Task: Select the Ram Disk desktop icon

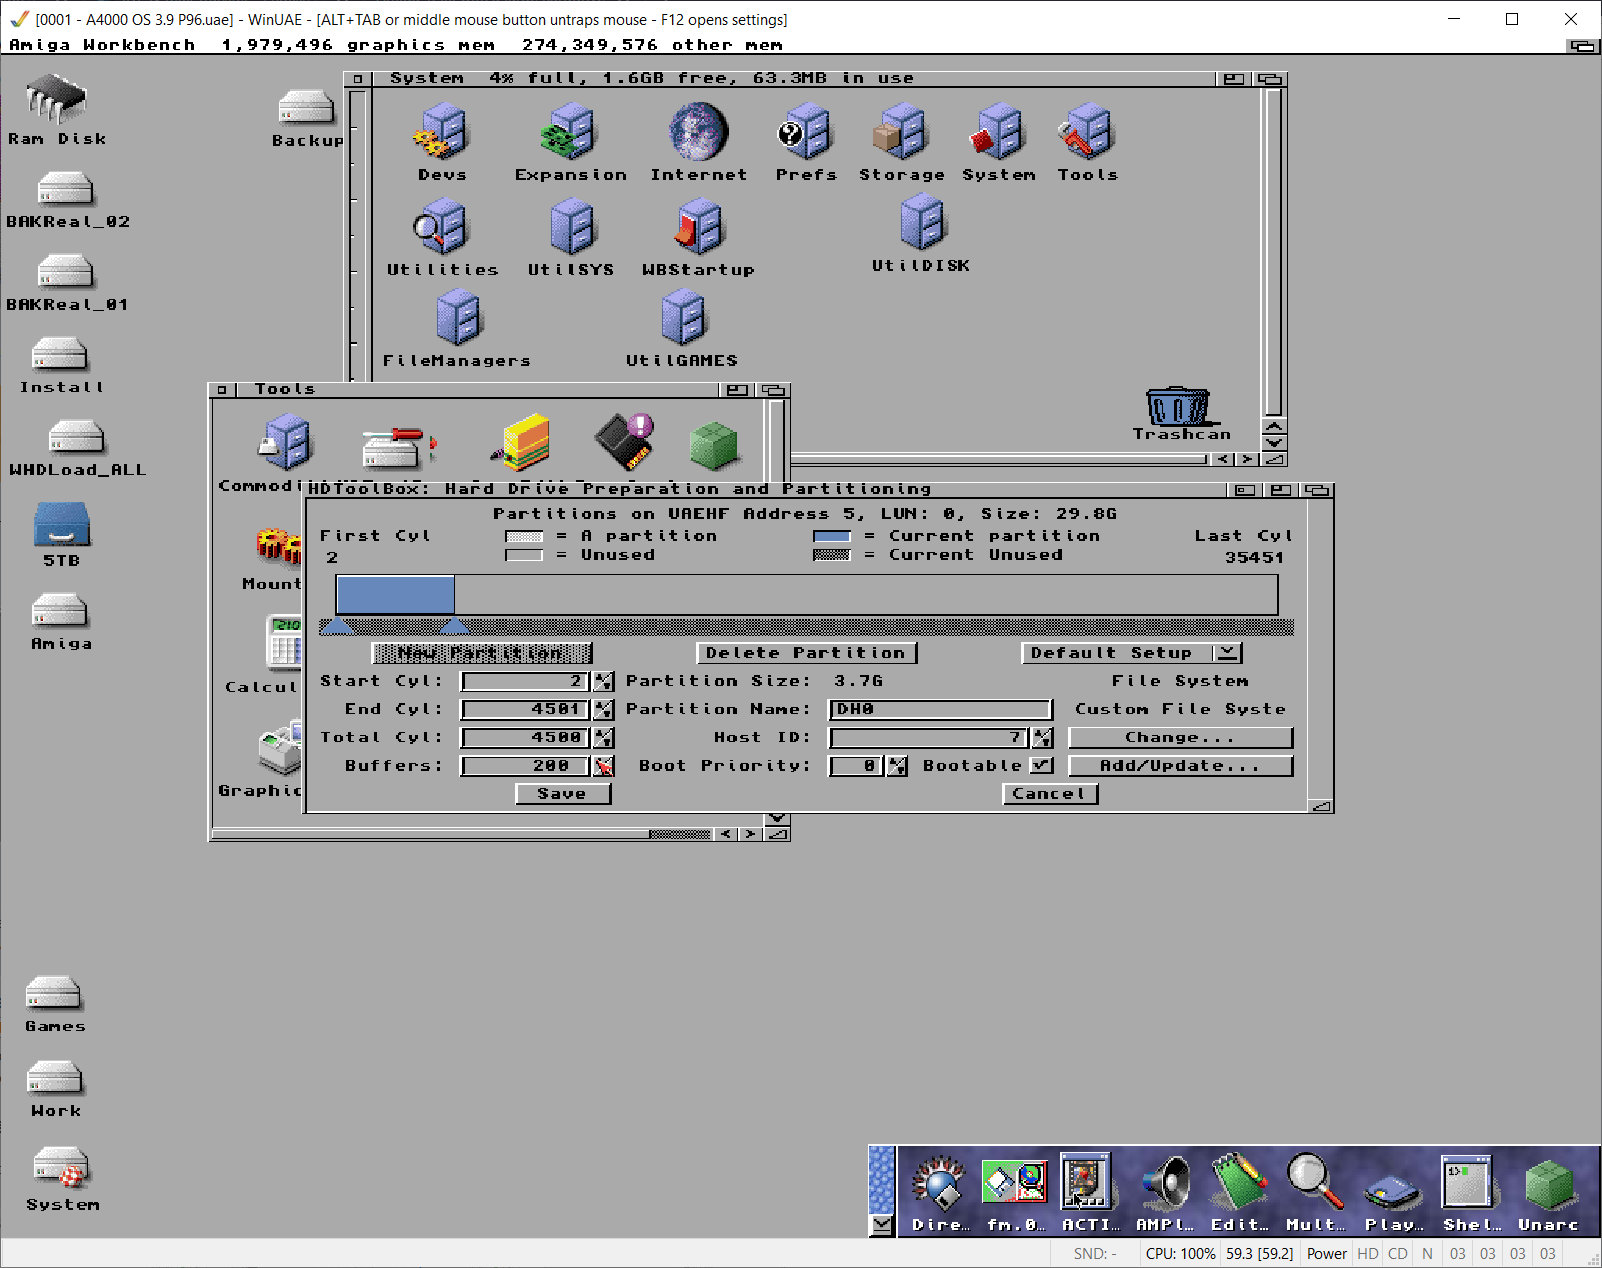Action: coord(56,99)
